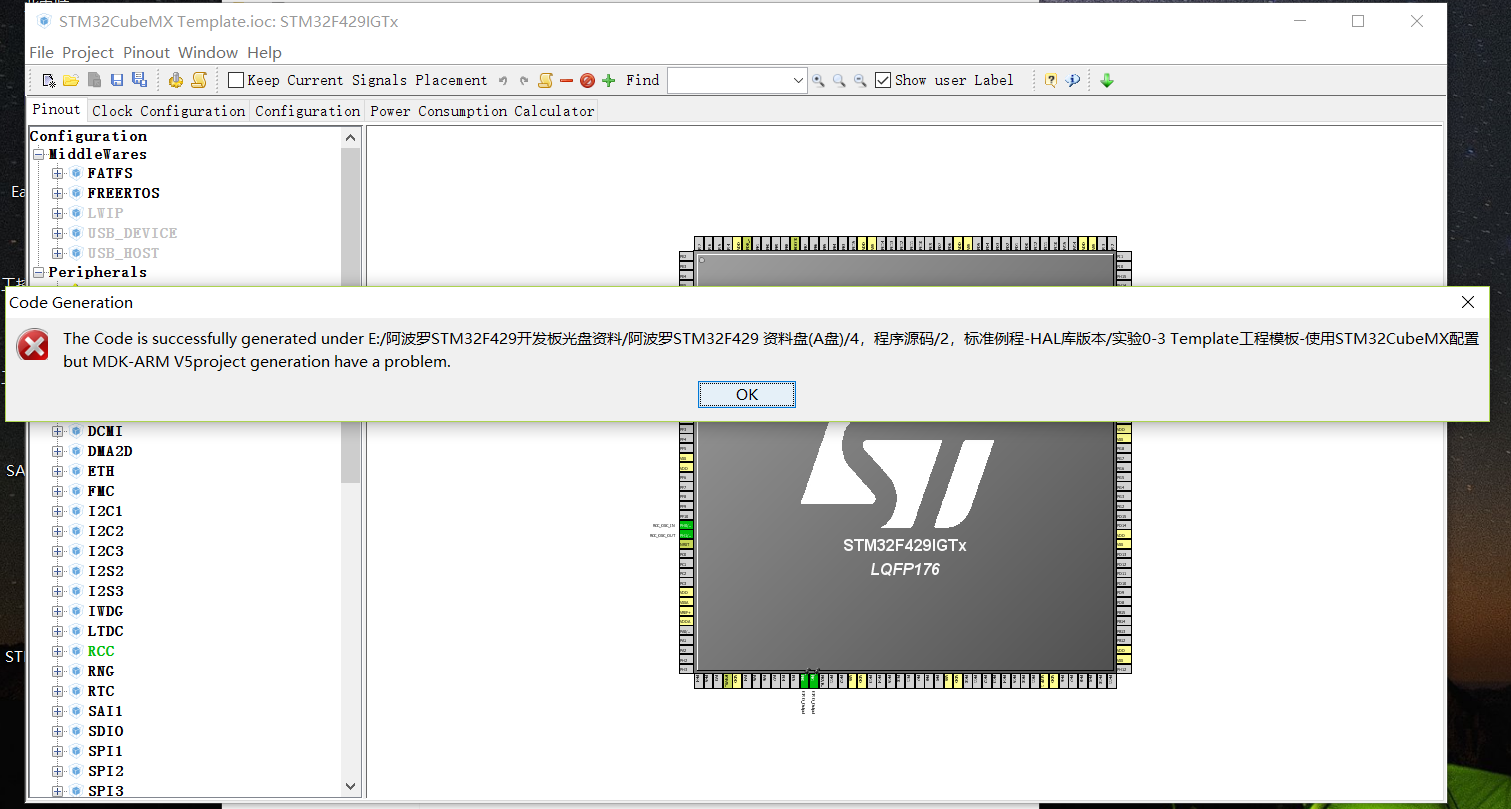Select the LTDC item in the tree
This screenshot has height=809, width=1511.
click(105, 631)
